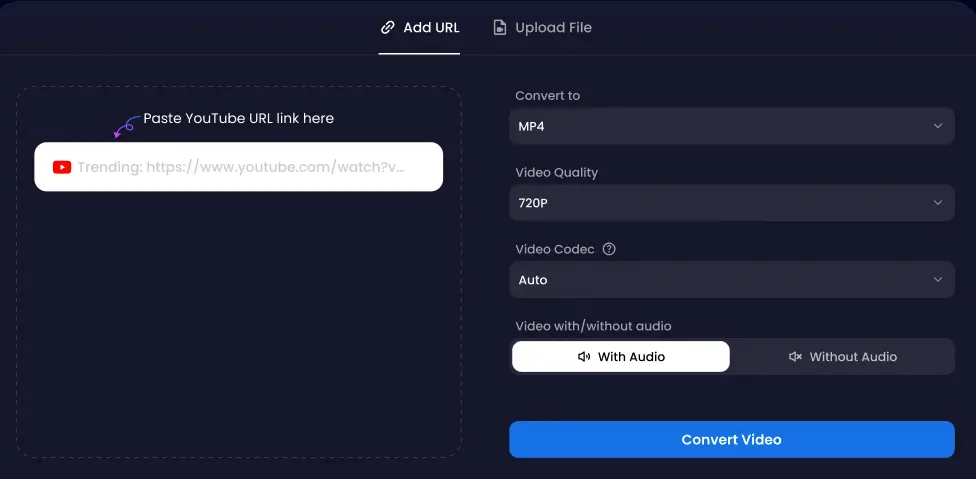This screenshot has height=479, width=976.
Task: Click the muted speaker icon
Action: pyautogui.click(x=796, y=357)
